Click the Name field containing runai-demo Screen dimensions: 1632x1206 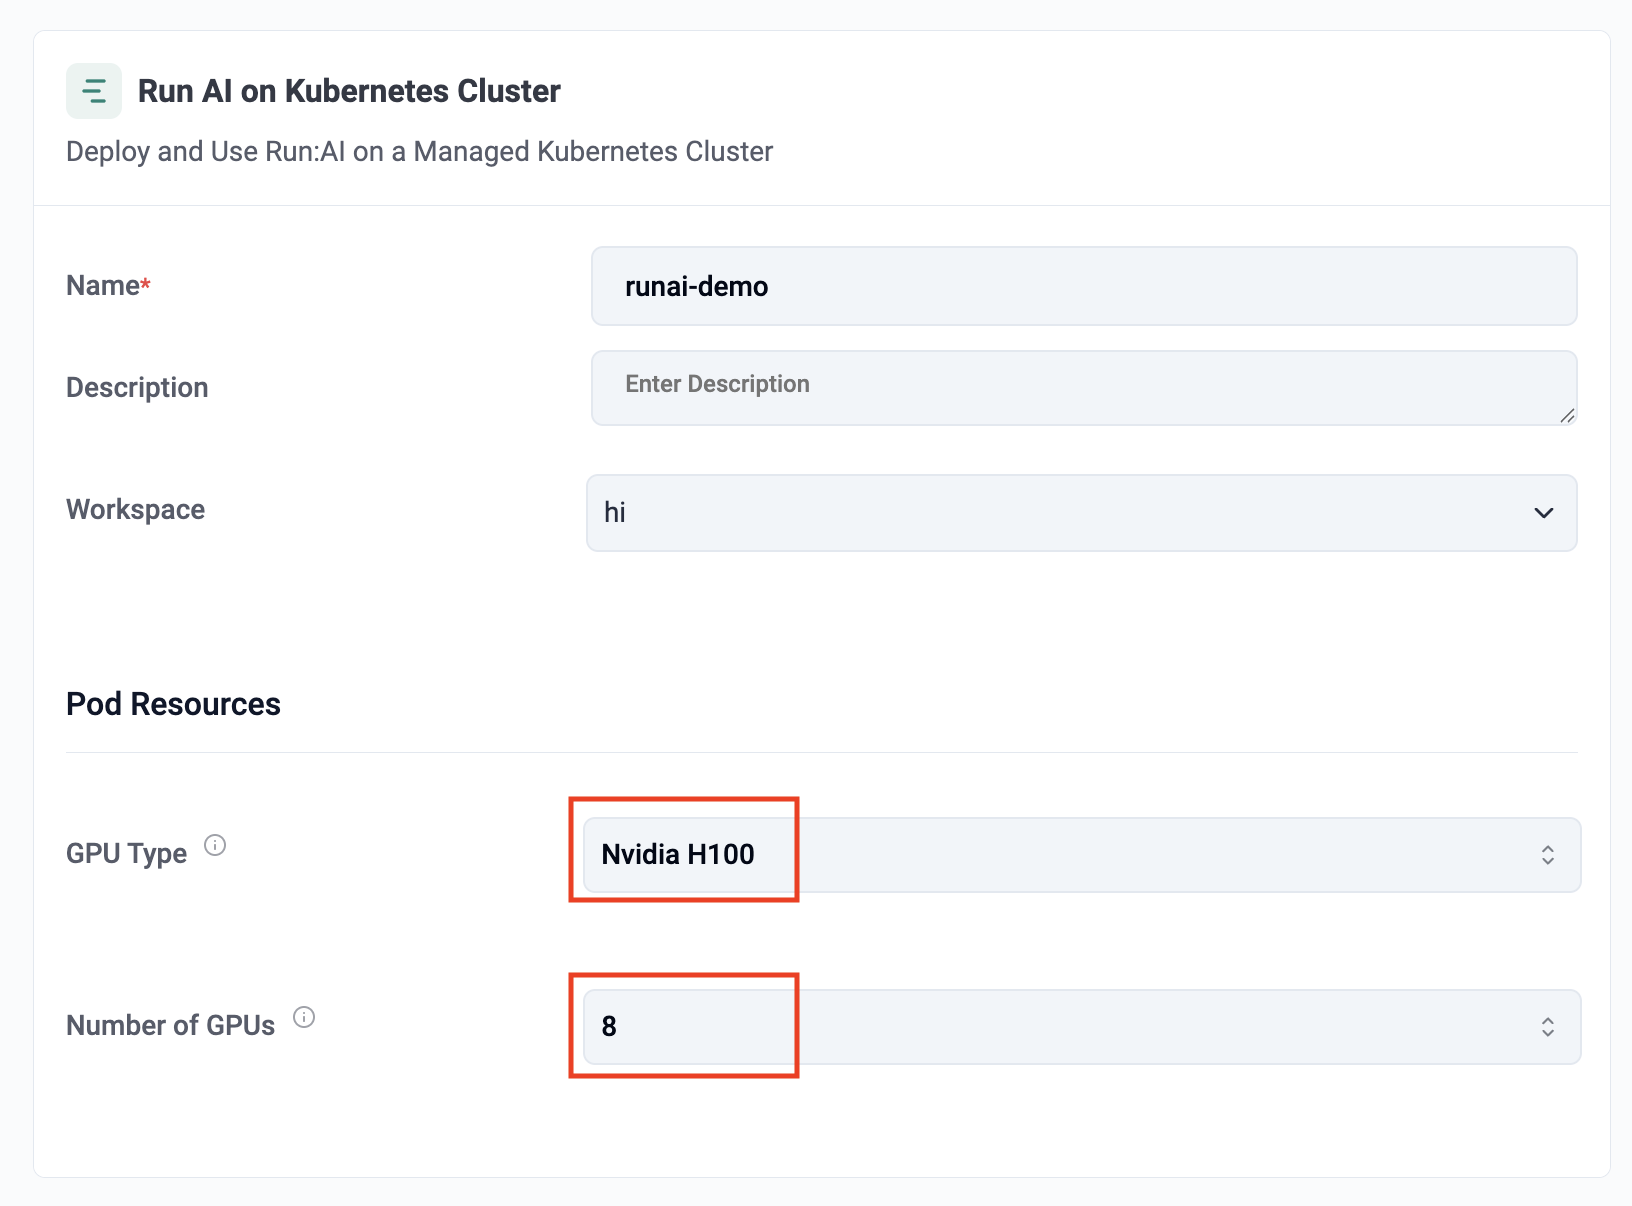point(1083,286)
